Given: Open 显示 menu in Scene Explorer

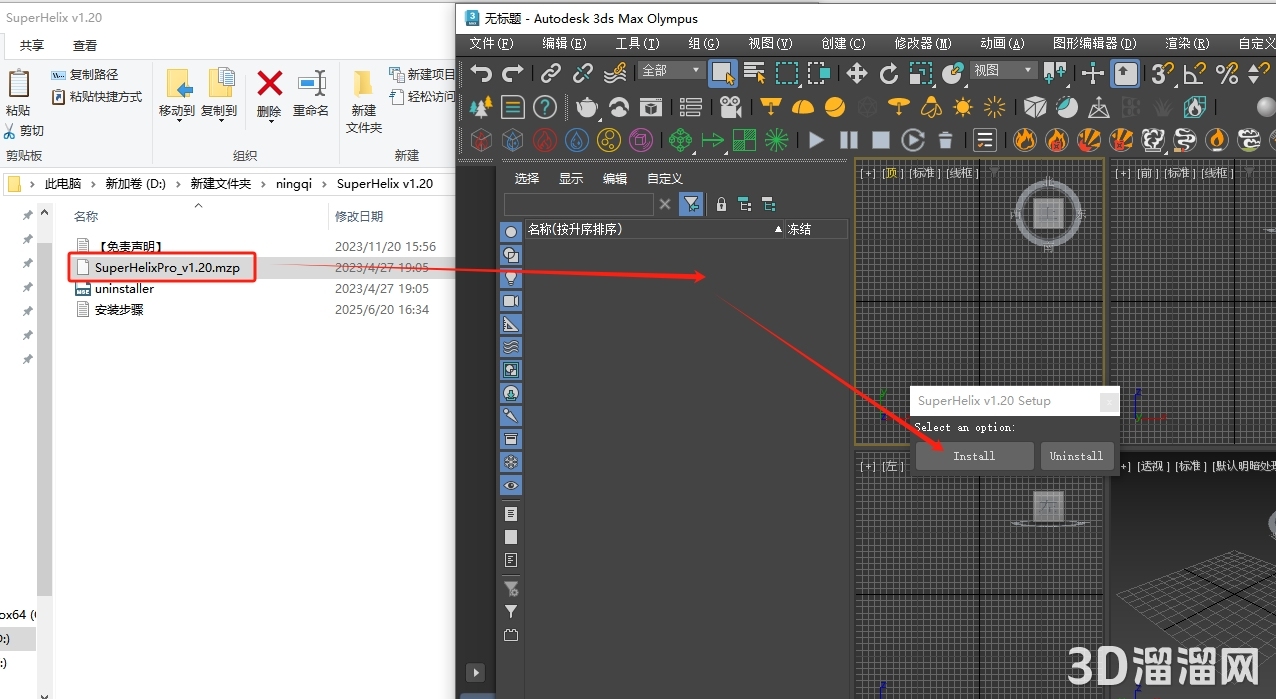Looking at the screenshot, I should coord(571,178).
